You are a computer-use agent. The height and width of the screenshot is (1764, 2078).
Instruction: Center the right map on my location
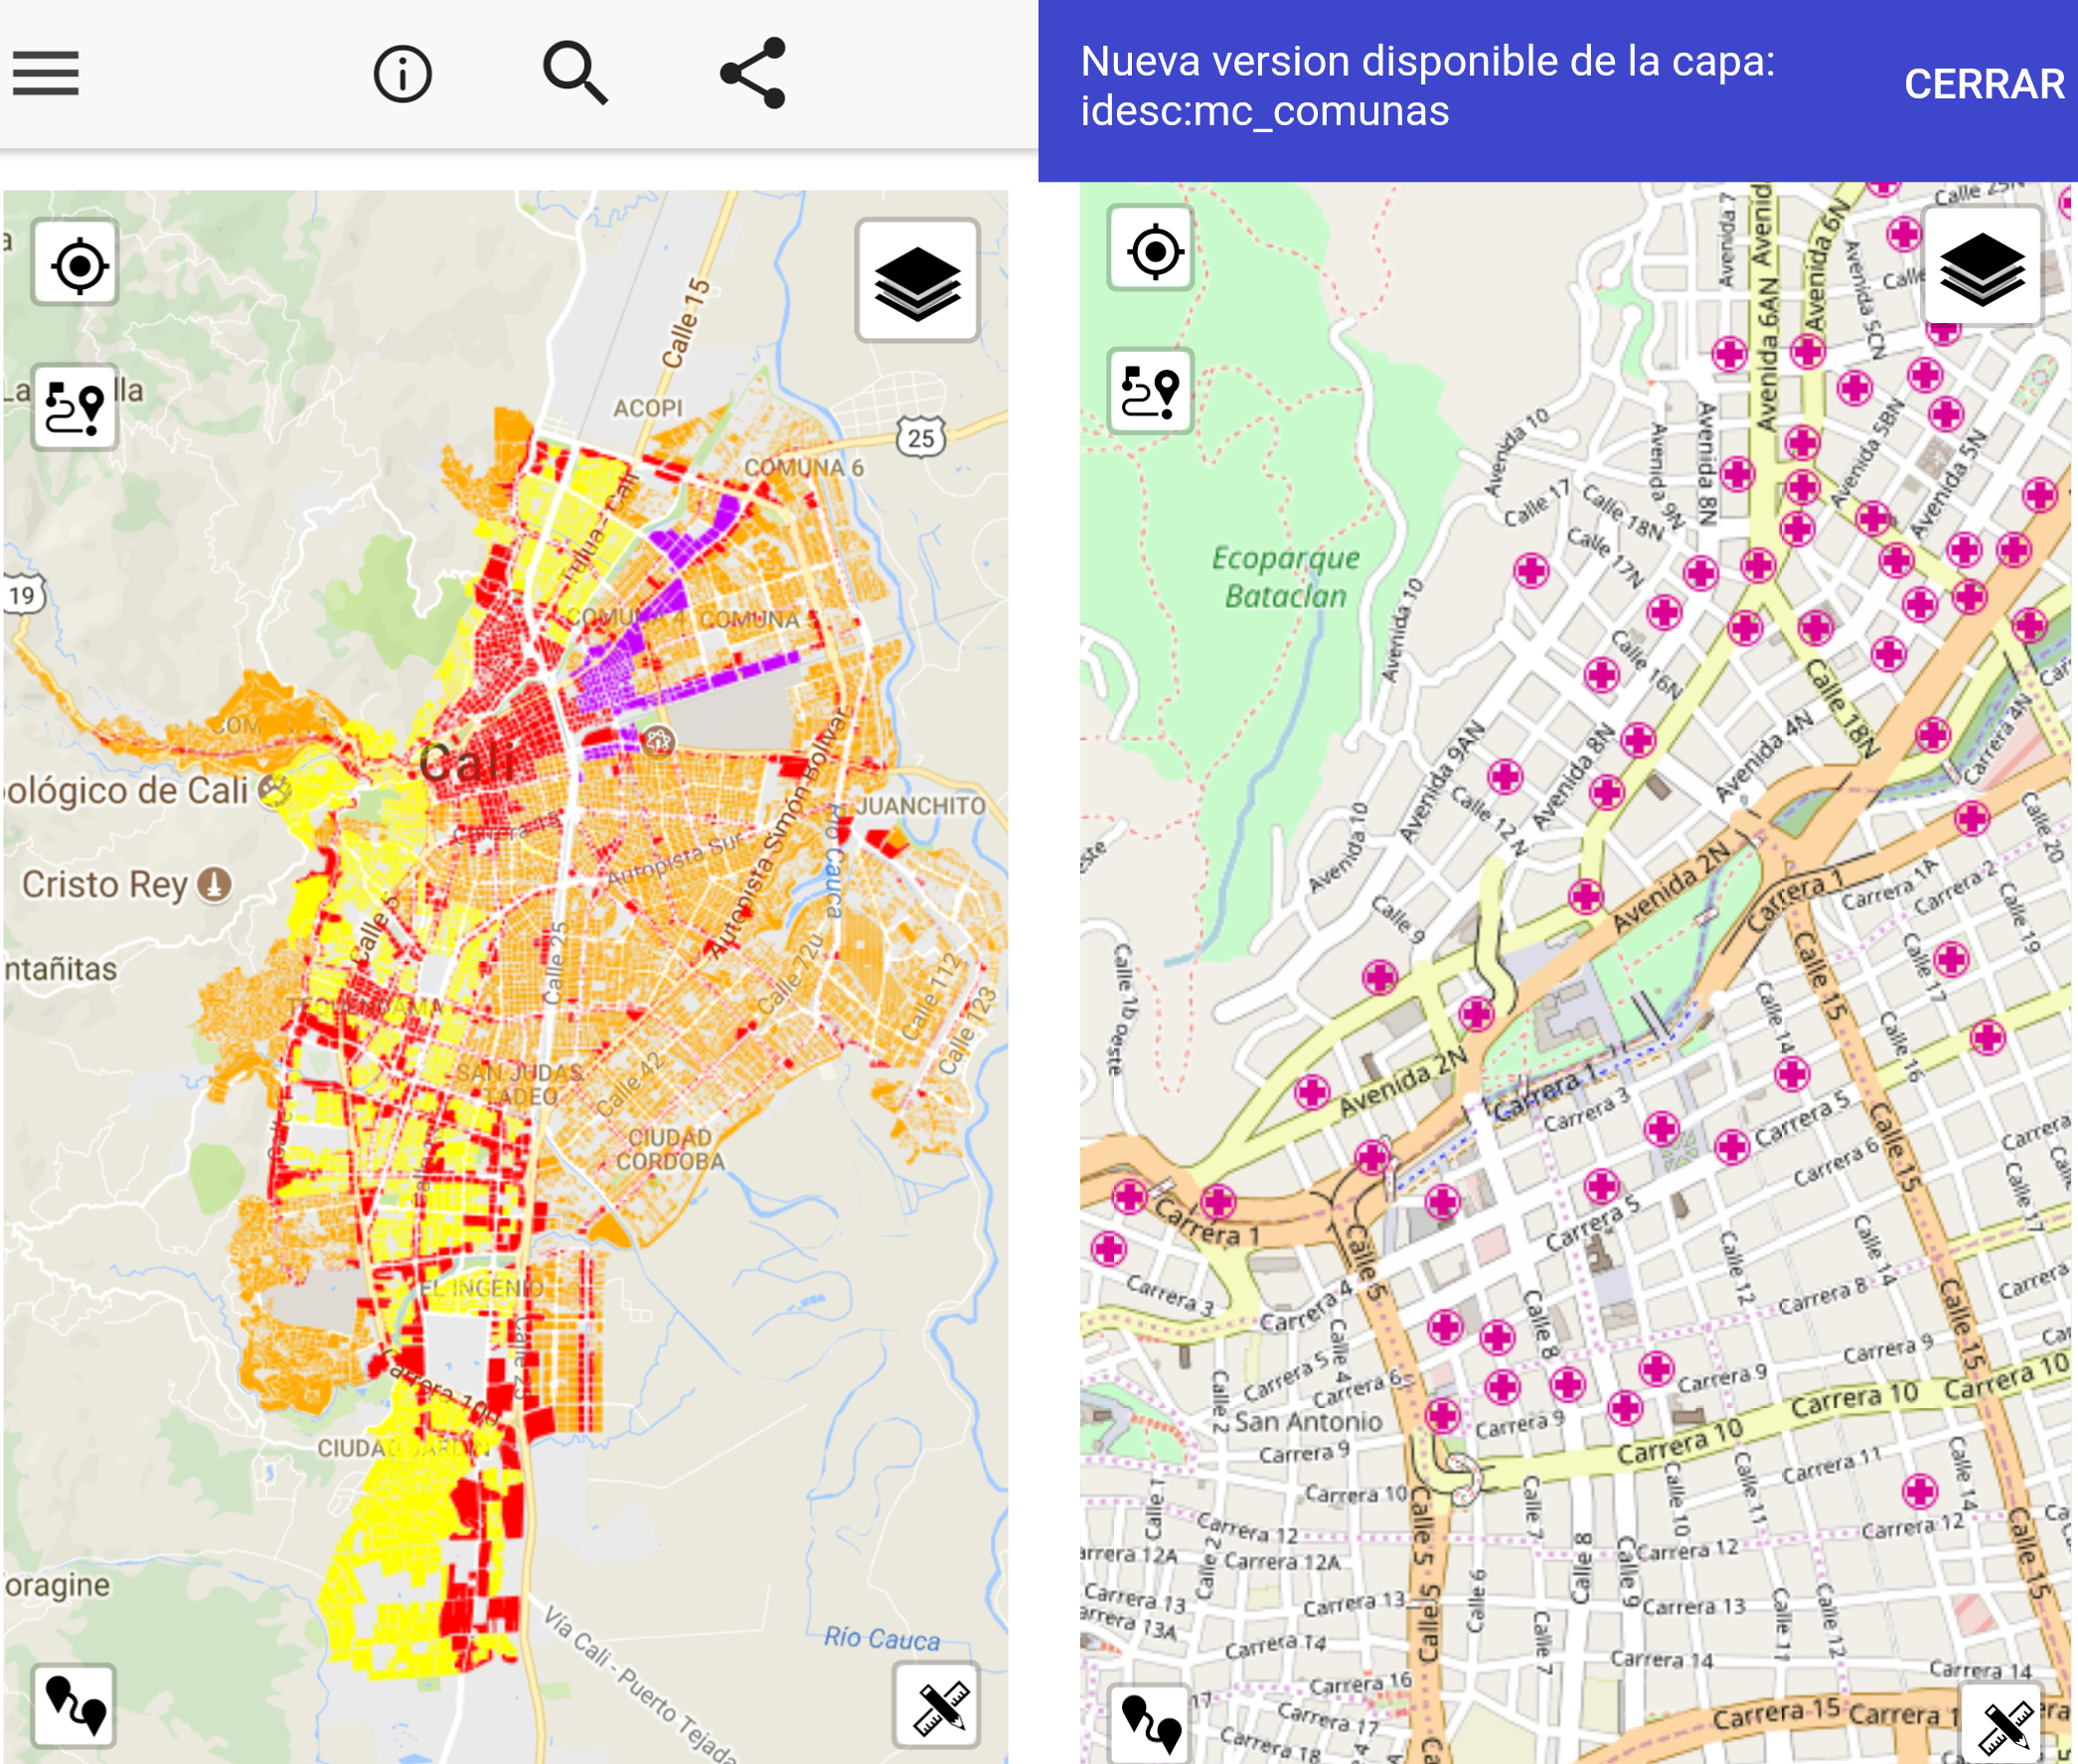pos(1152,251)
